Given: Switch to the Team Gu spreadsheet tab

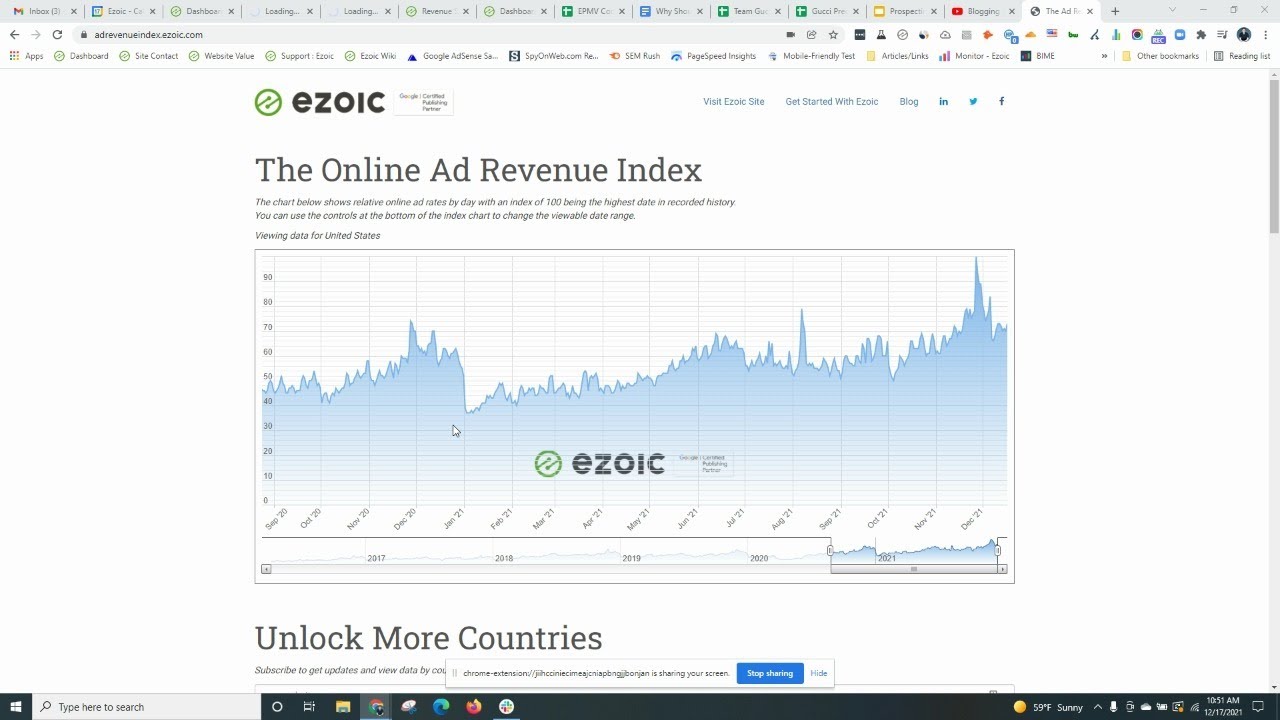Looking at the screenshot, I should pyautogui.click(x=748, y=11).
